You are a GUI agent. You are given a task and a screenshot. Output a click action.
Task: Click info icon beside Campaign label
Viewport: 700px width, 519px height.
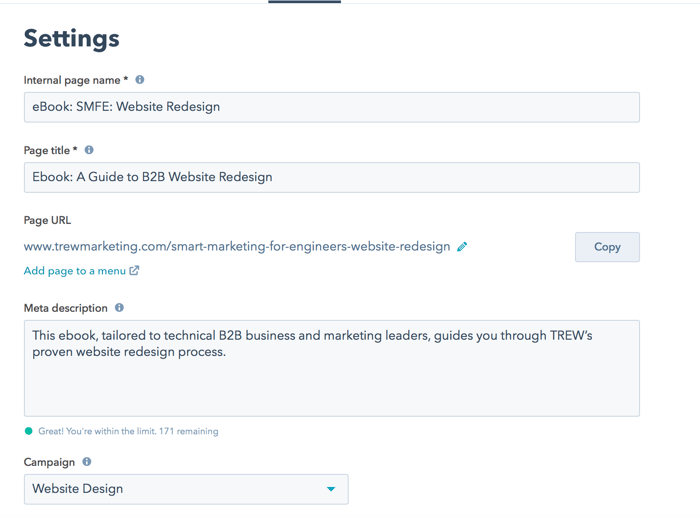(x=87, y=461)
